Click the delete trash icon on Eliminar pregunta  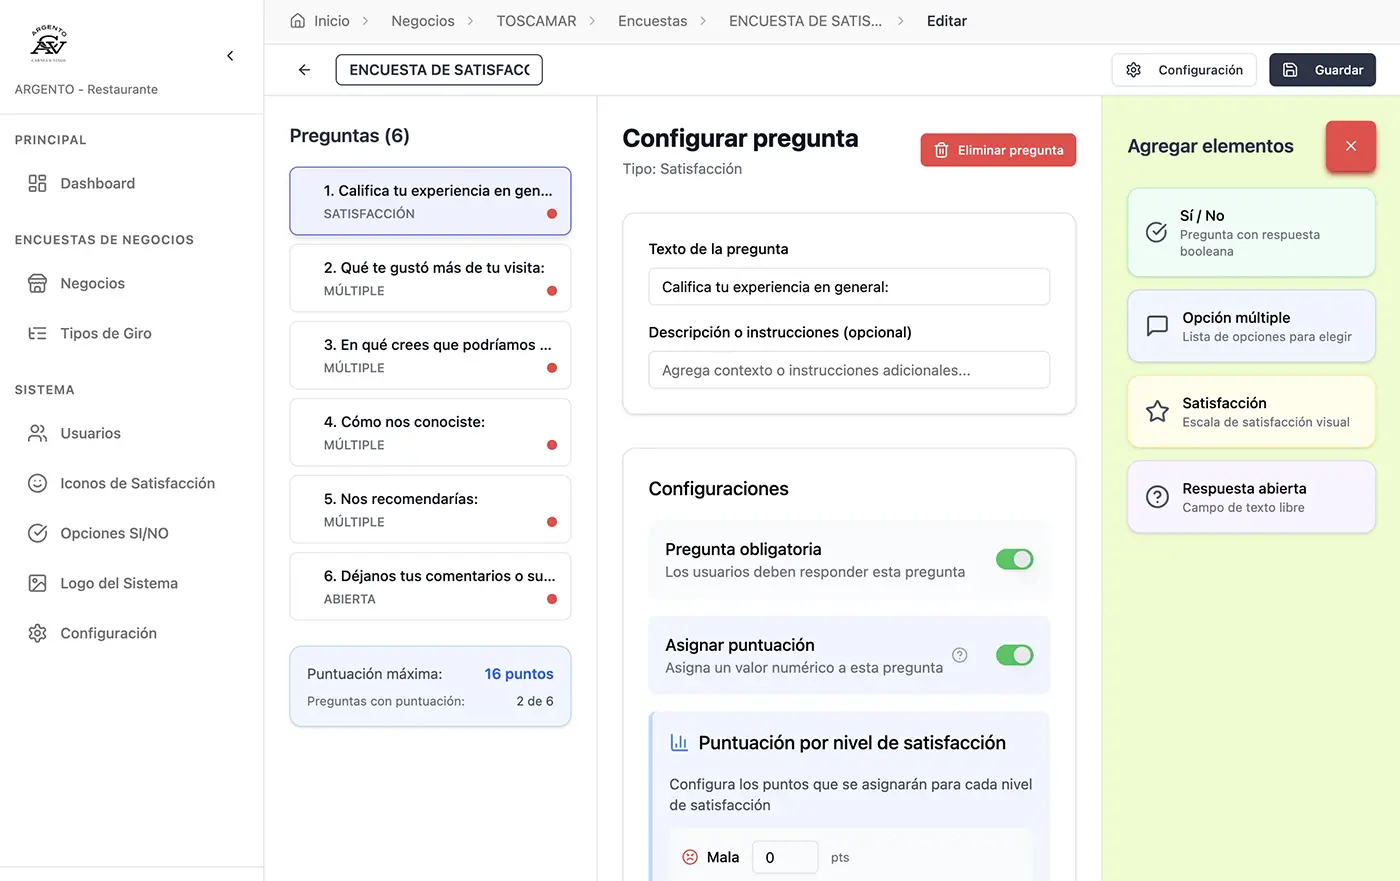[941, 149]
